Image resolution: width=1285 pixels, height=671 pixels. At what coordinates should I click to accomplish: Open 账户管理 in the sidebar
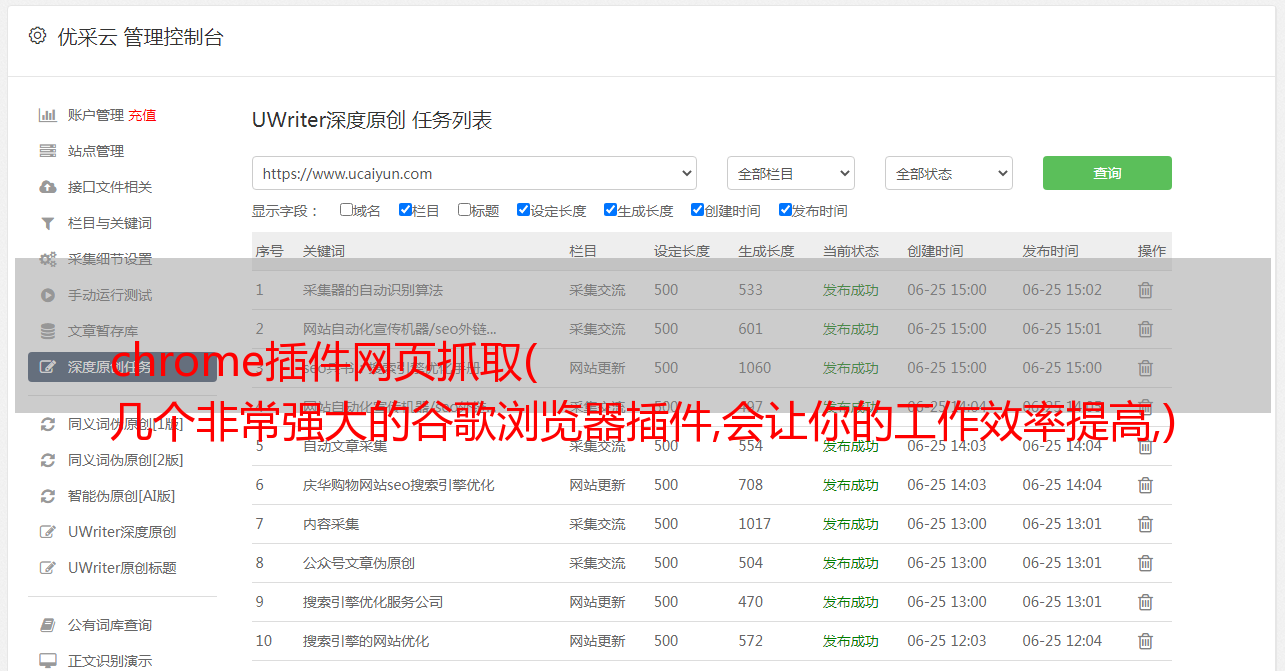click(96, 115)
